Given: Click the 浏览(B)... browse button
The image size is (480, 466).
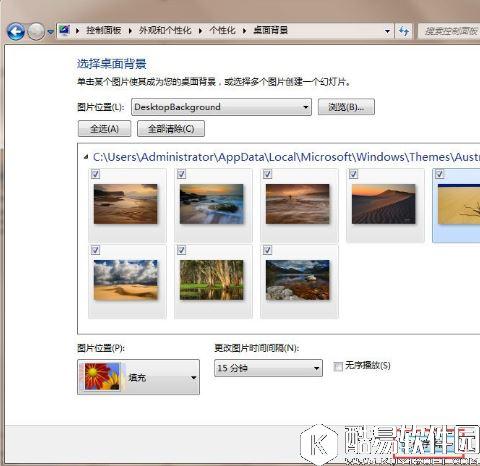Looking at the screenshot, I should (346, 107).
